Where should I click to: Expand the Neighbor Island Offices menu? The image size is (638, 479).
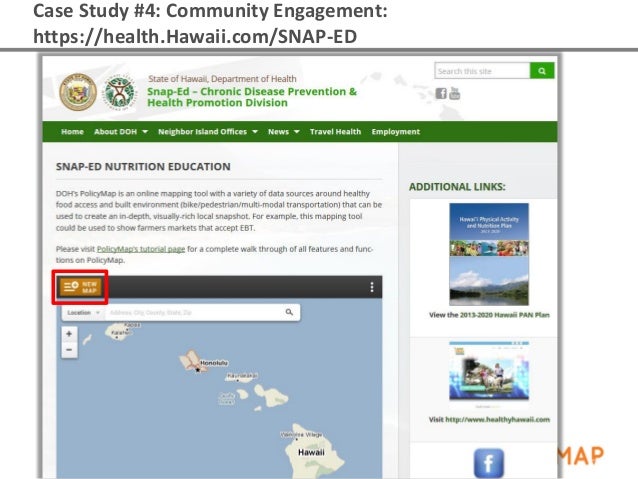click(208, 131)
